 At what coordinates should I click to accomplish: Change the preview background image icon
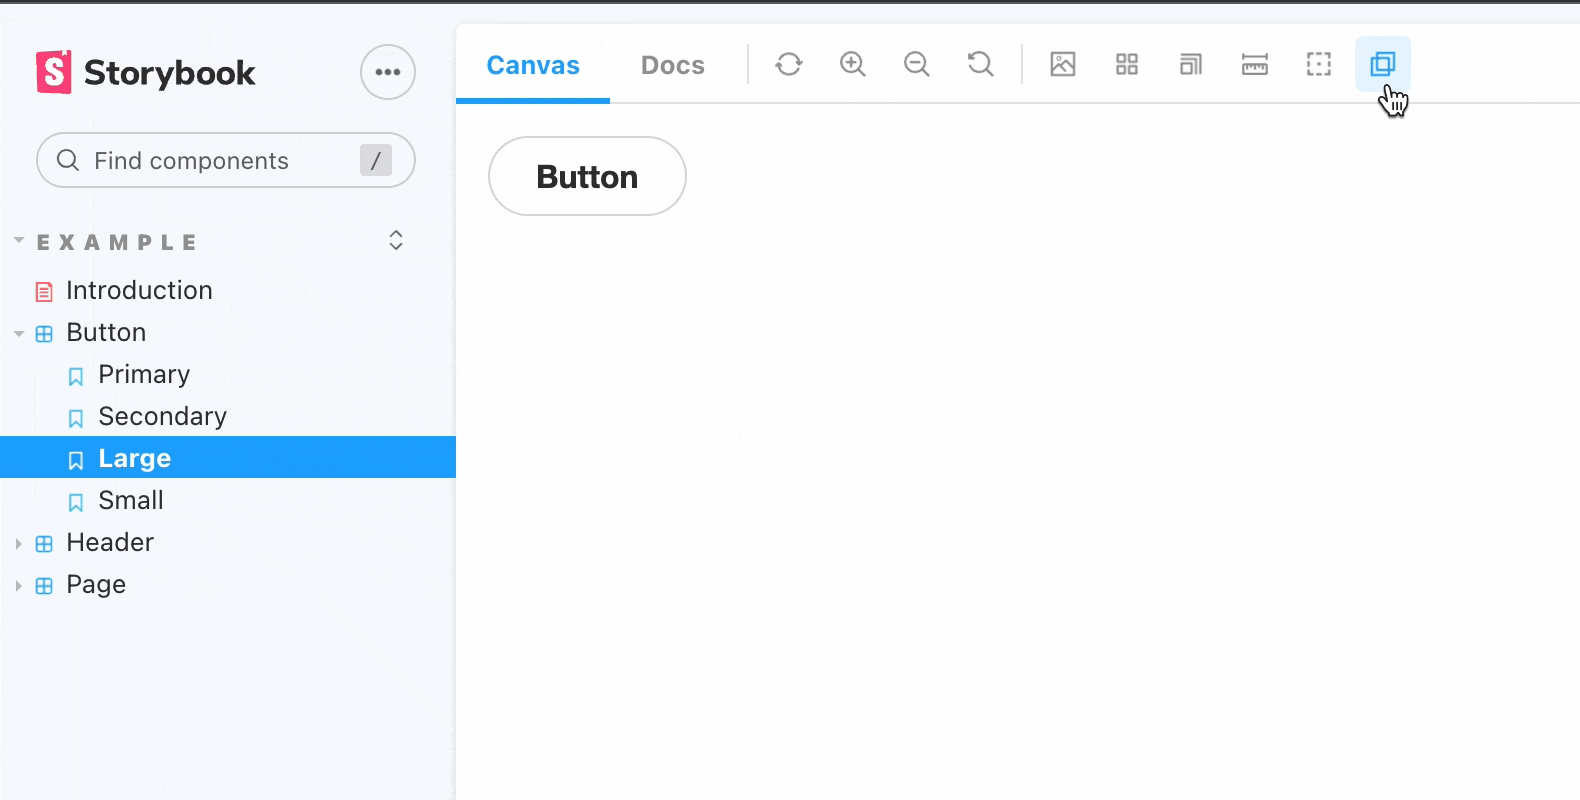click(1063, 64)
